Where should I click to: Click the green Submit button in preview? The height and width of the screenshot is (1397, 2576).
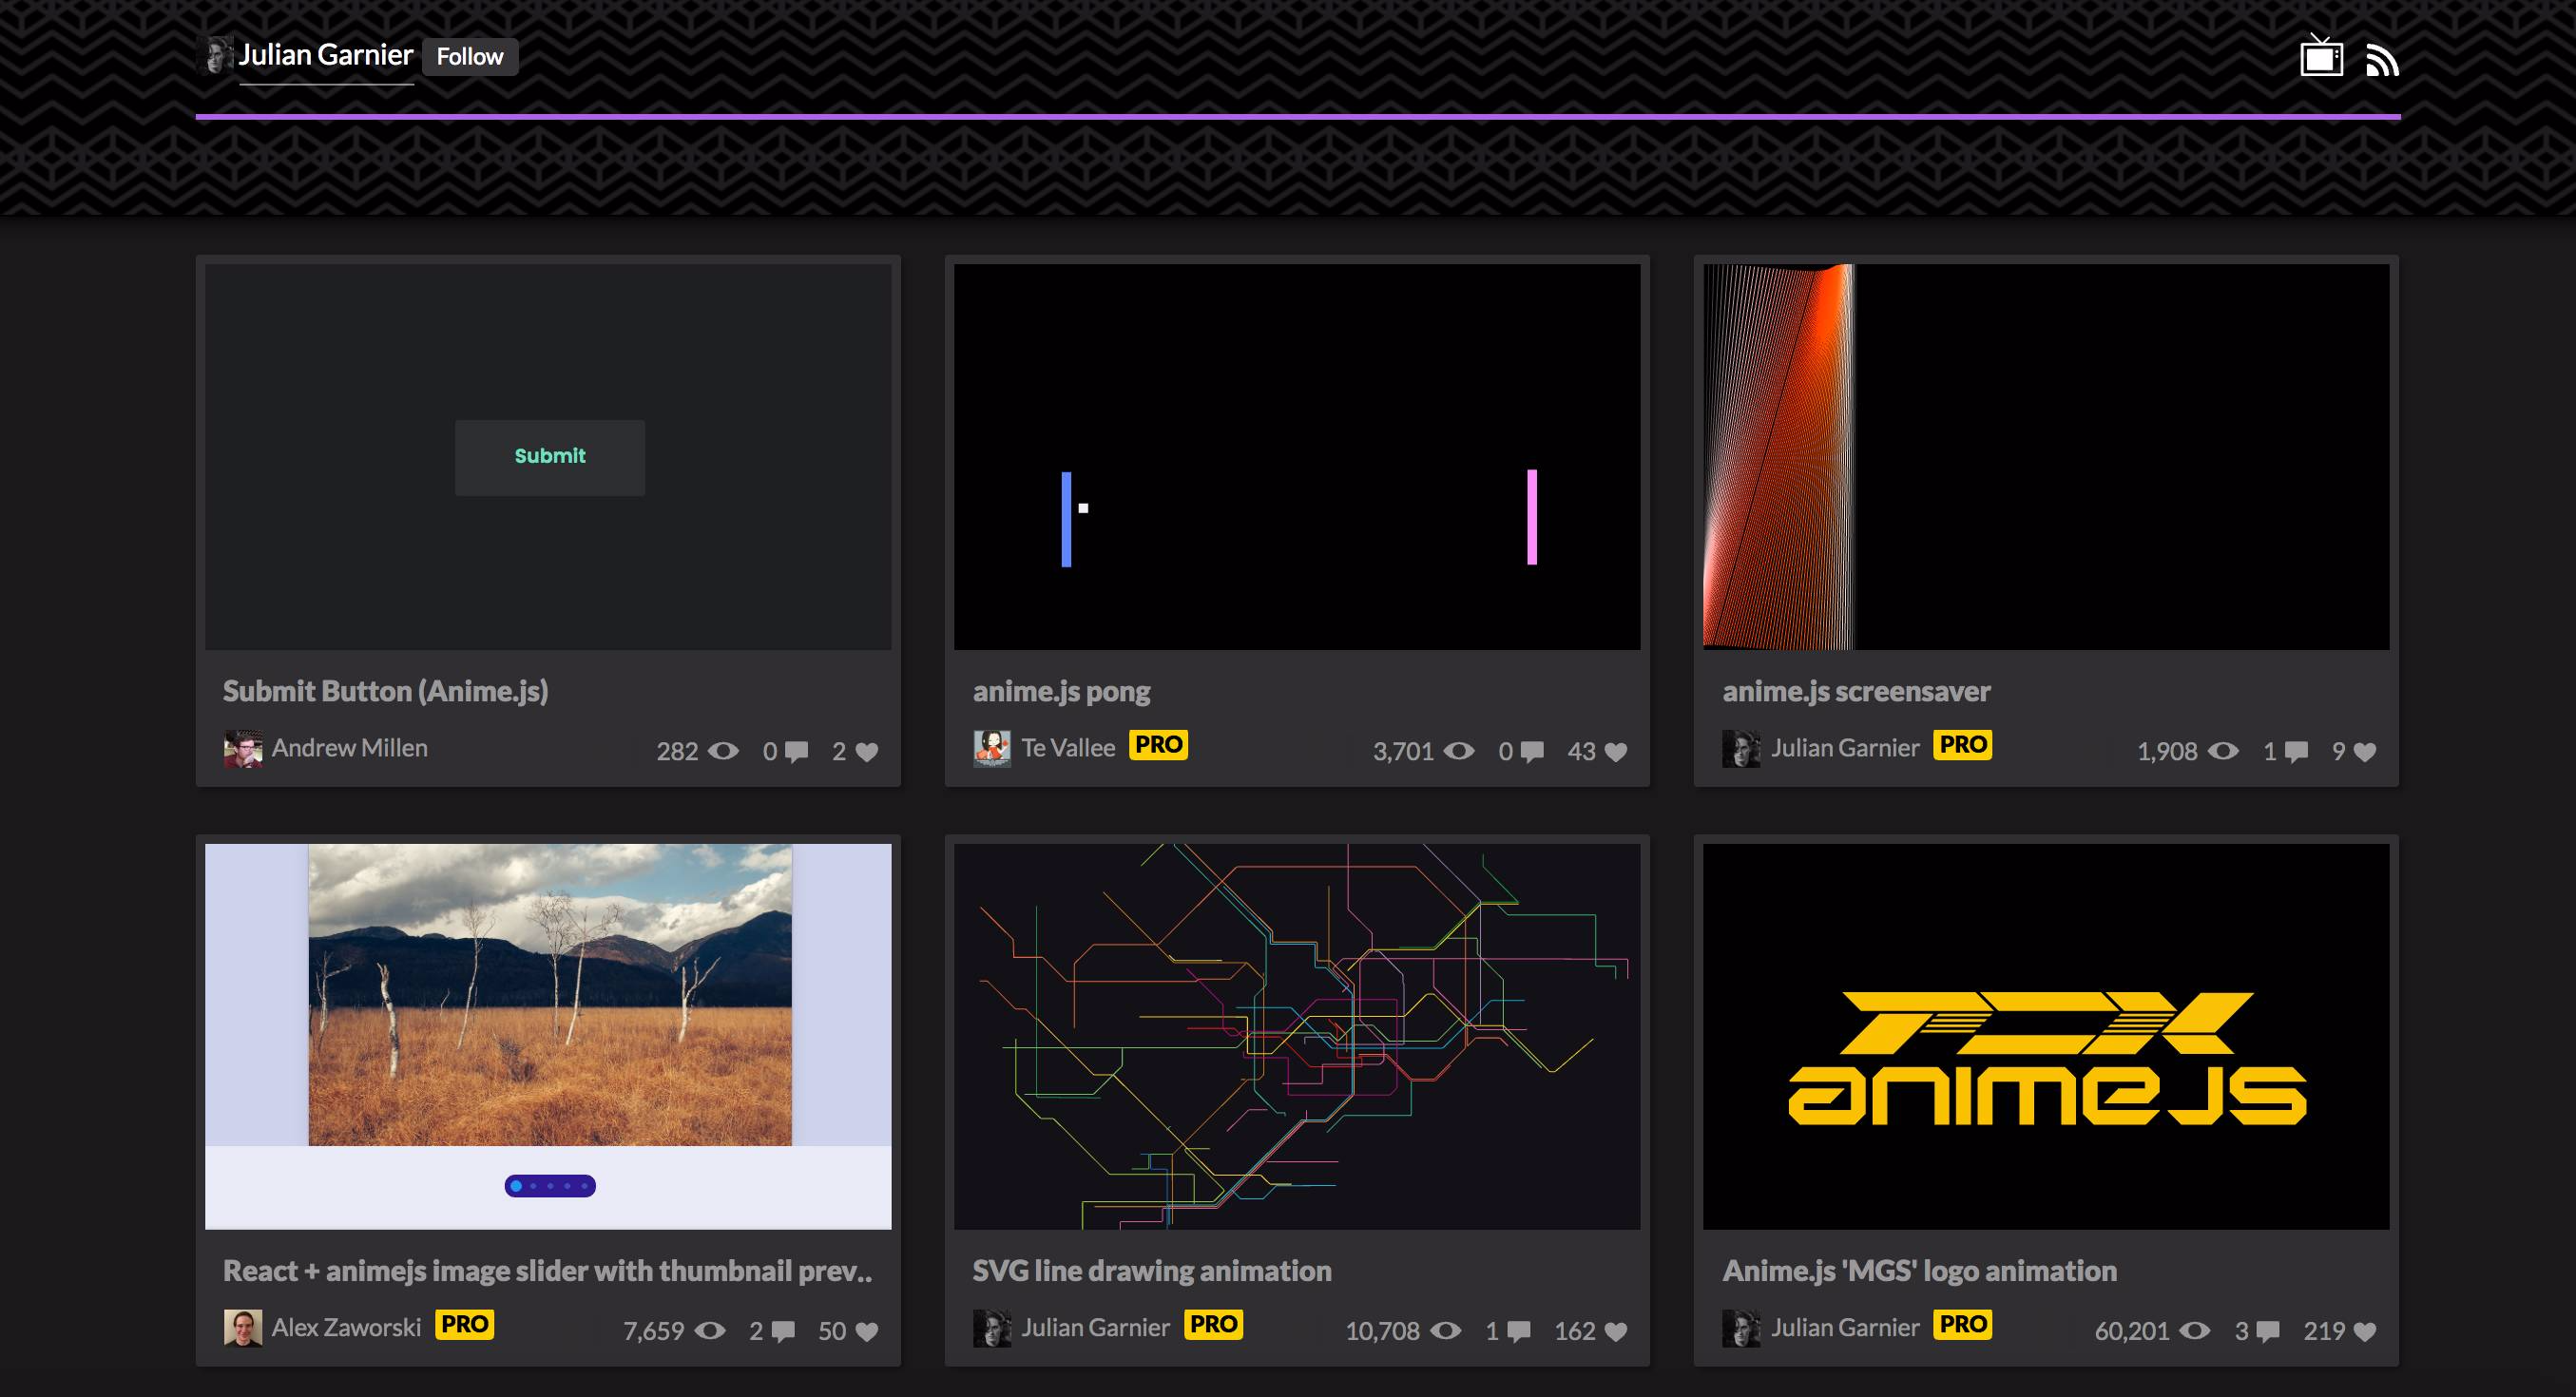[x=549, y=457]
